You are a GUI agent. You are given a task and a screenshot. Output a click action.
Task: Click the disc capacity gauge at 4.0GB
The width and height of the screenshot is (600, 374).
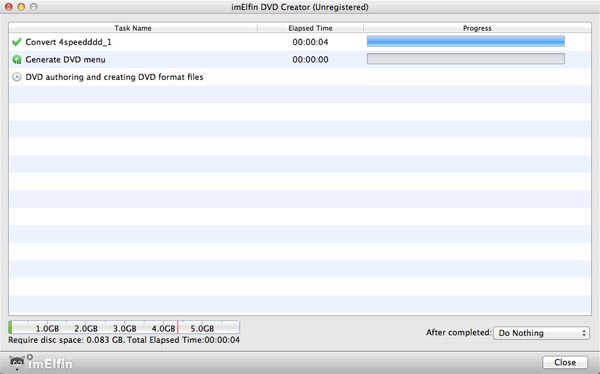163,328
